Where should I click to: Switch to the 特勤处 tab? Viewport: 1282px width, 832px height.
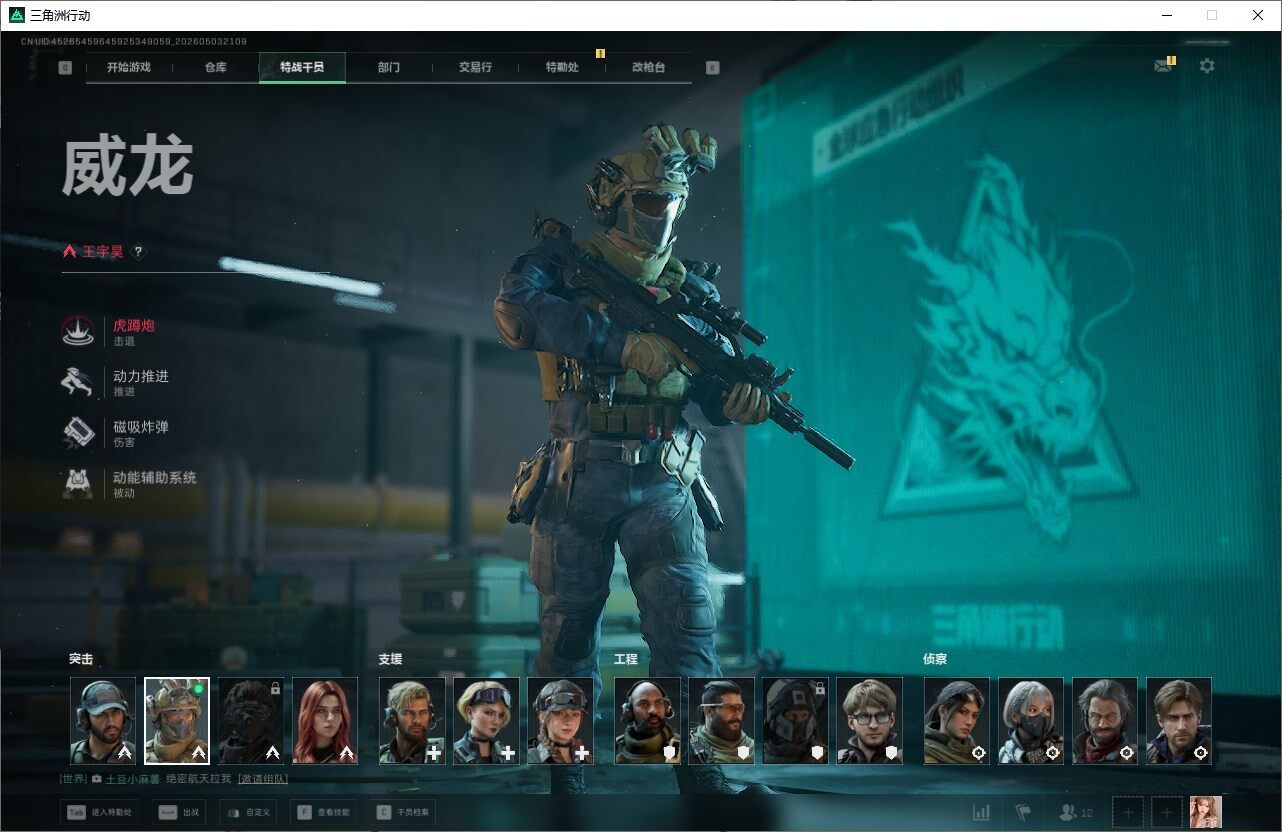(562, 67)
